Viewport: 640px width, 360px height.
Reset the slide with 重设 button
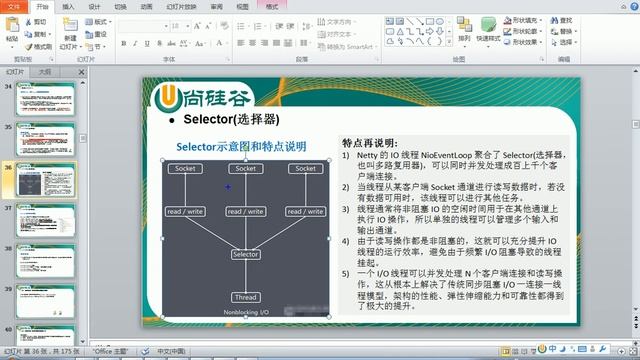click(96, 34)
